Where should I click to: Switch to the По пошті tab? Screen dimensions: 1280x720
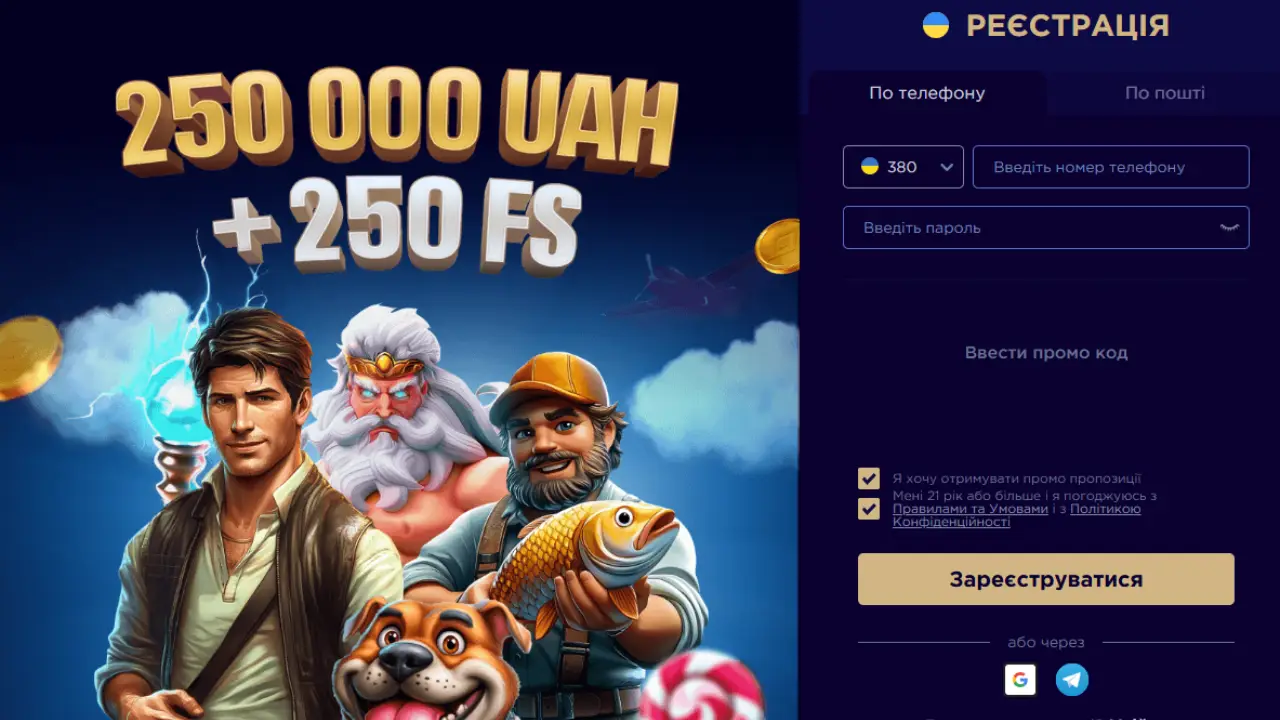(1164, 93)
